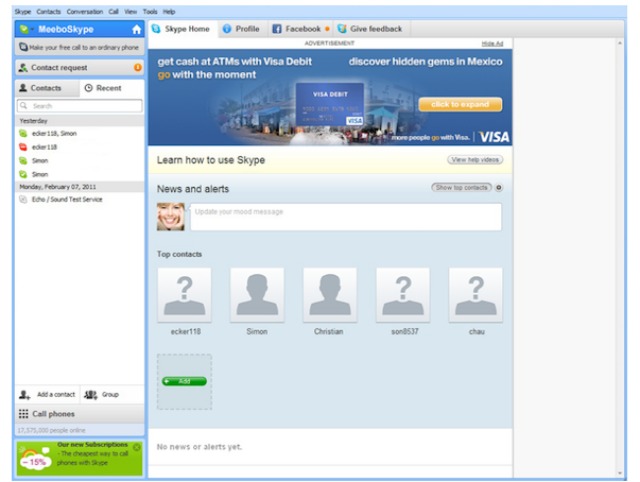Viewport: 640px width, 482px height.
Task: Click the Group button
Action: [x=112, y=395]
